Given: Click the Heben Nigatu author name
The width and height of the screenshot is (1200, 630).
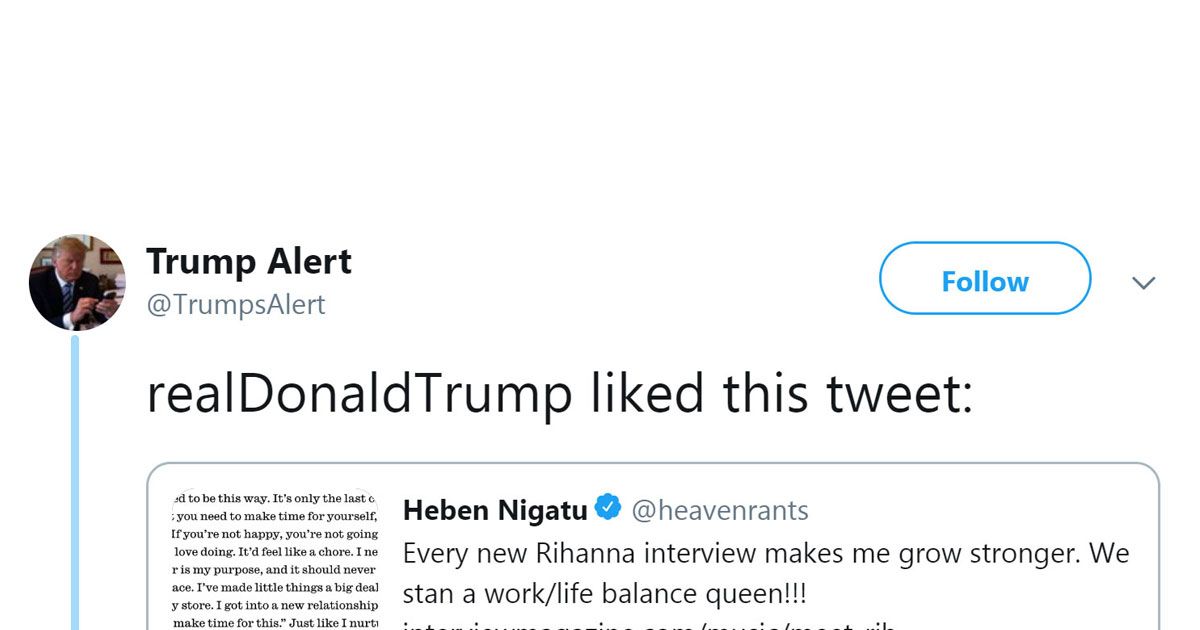Looking at the screenshot, I should 495,510.
